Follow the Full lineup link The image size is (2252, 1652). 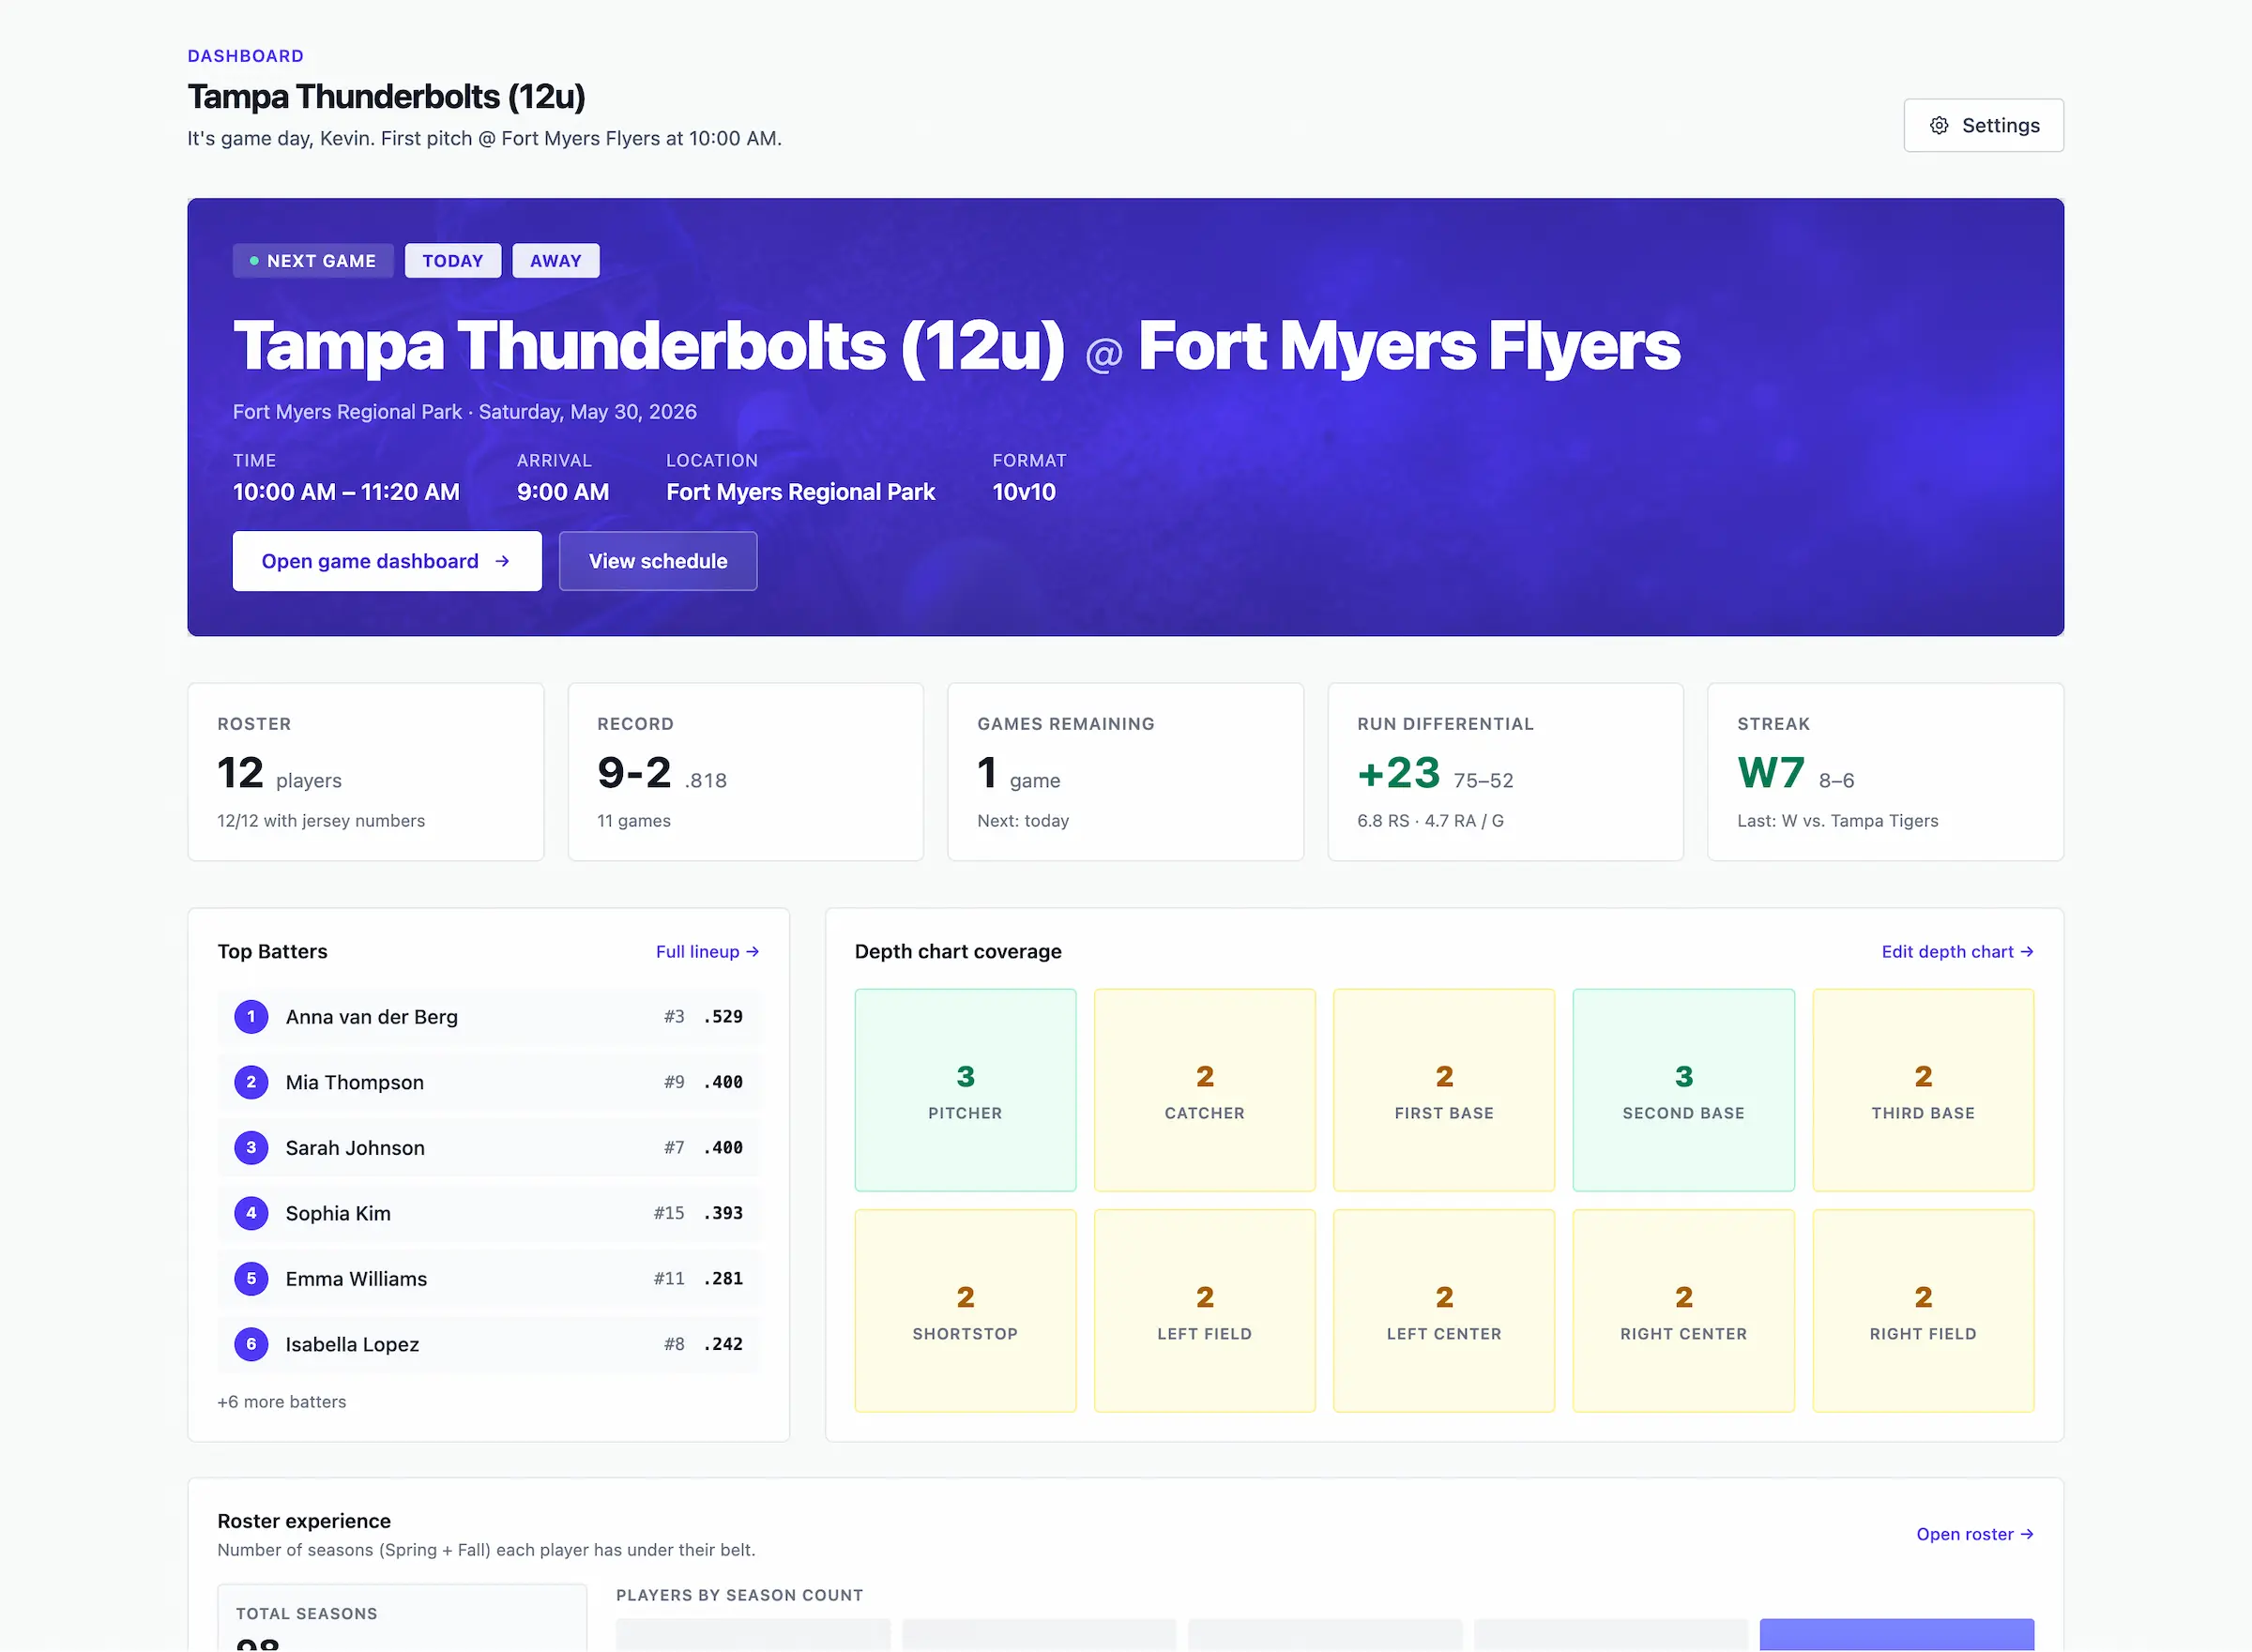(707, 951)
